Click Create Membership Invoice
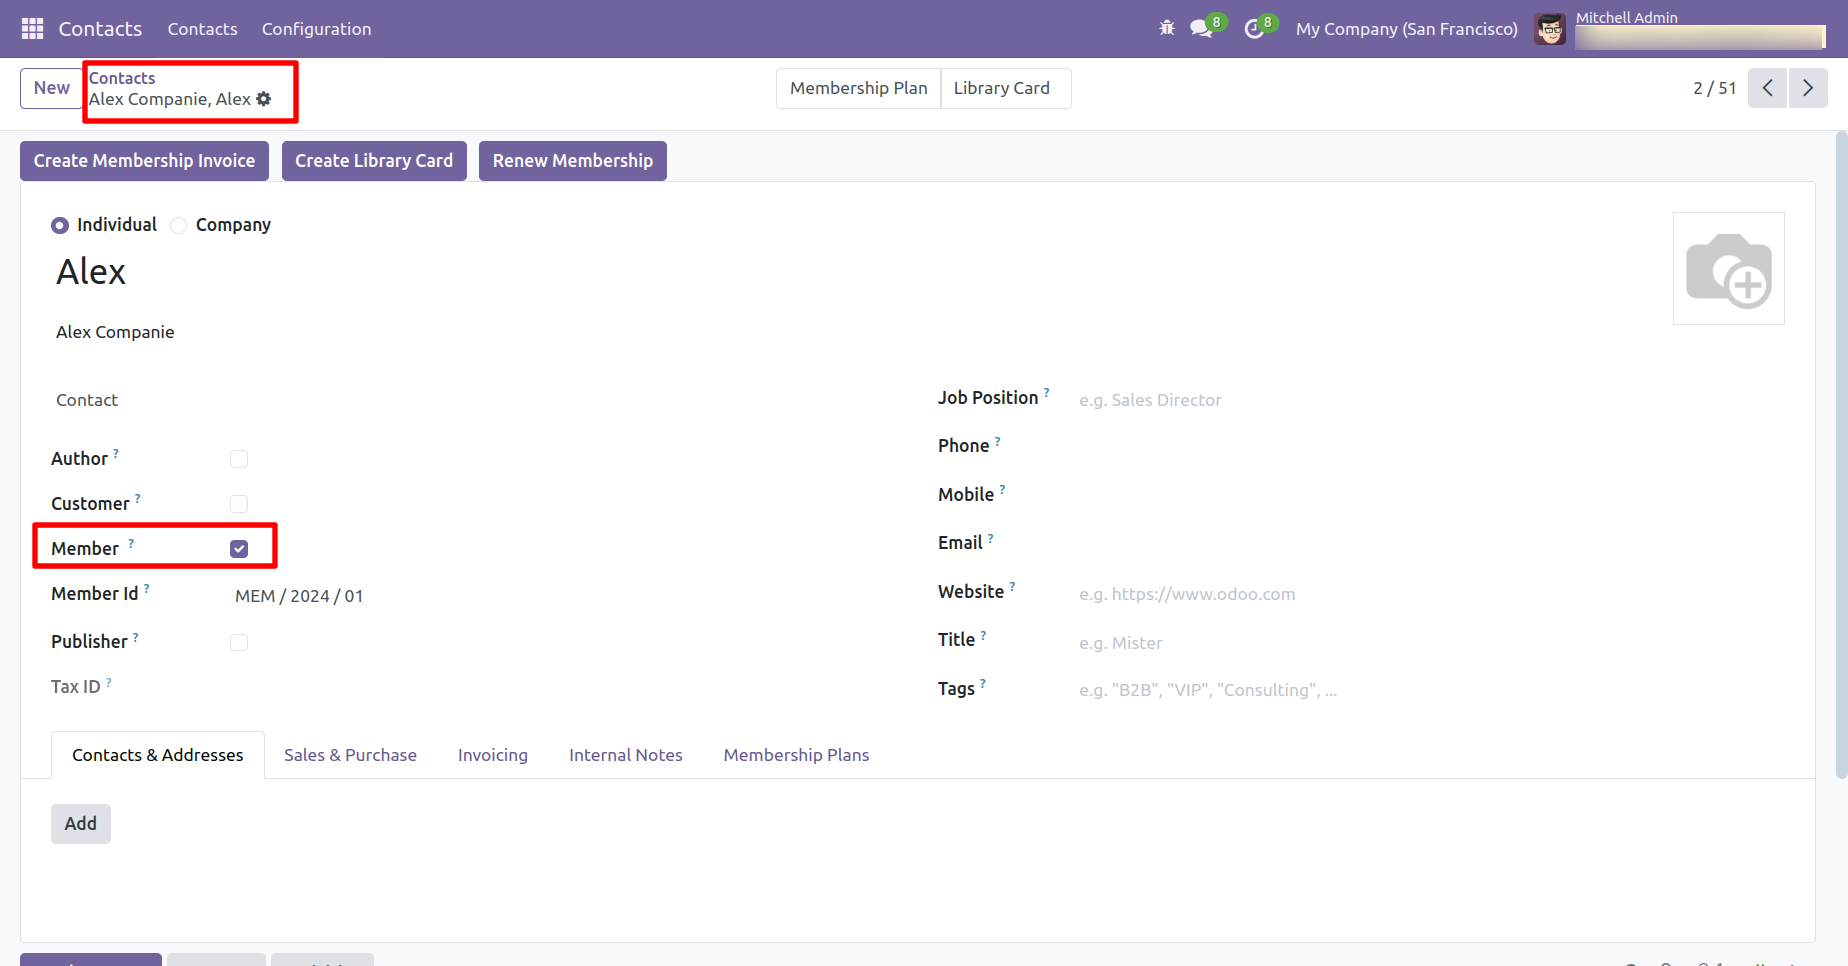The image size is (1848, 966). click(x=145, y=161)
